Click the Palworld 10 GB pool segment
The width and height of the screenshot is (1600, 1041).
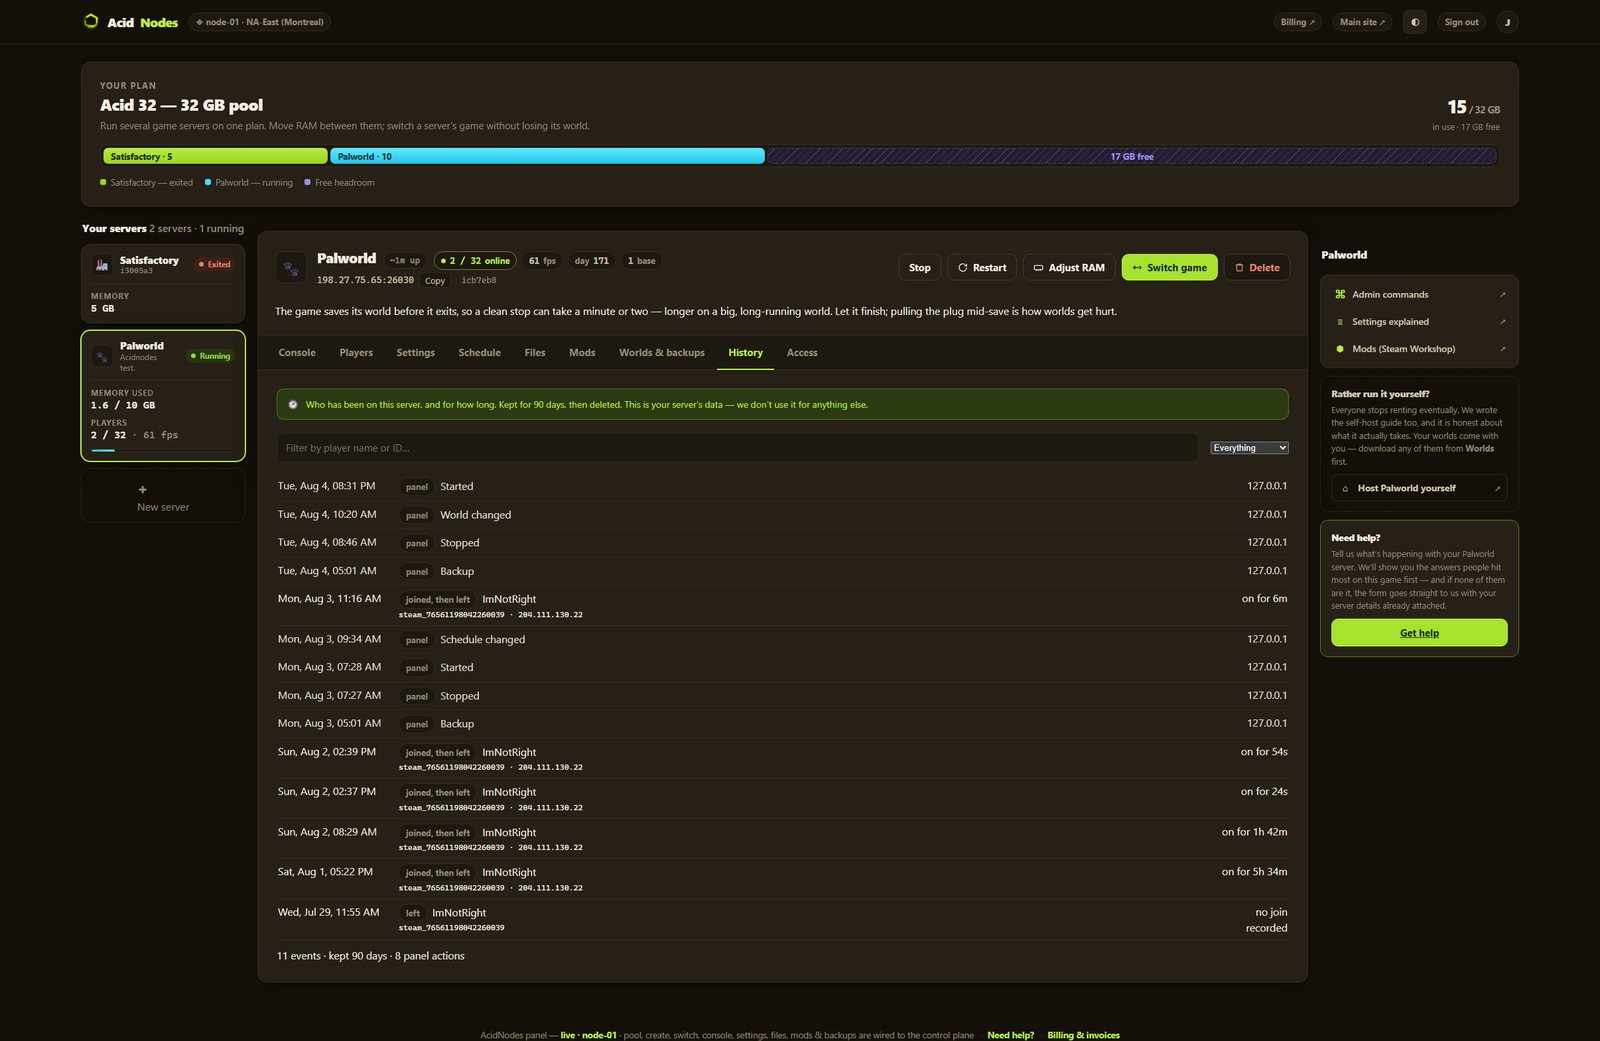point(547,156)
